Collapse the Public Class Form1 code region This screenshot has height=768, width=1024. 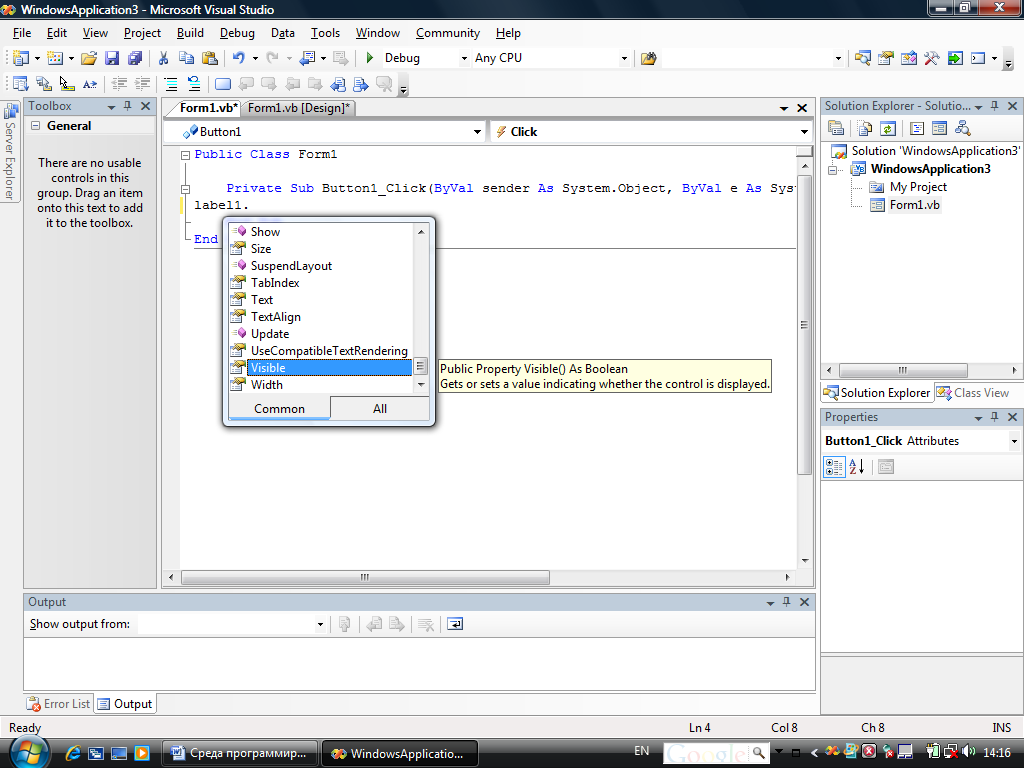[x=185, y=155]
